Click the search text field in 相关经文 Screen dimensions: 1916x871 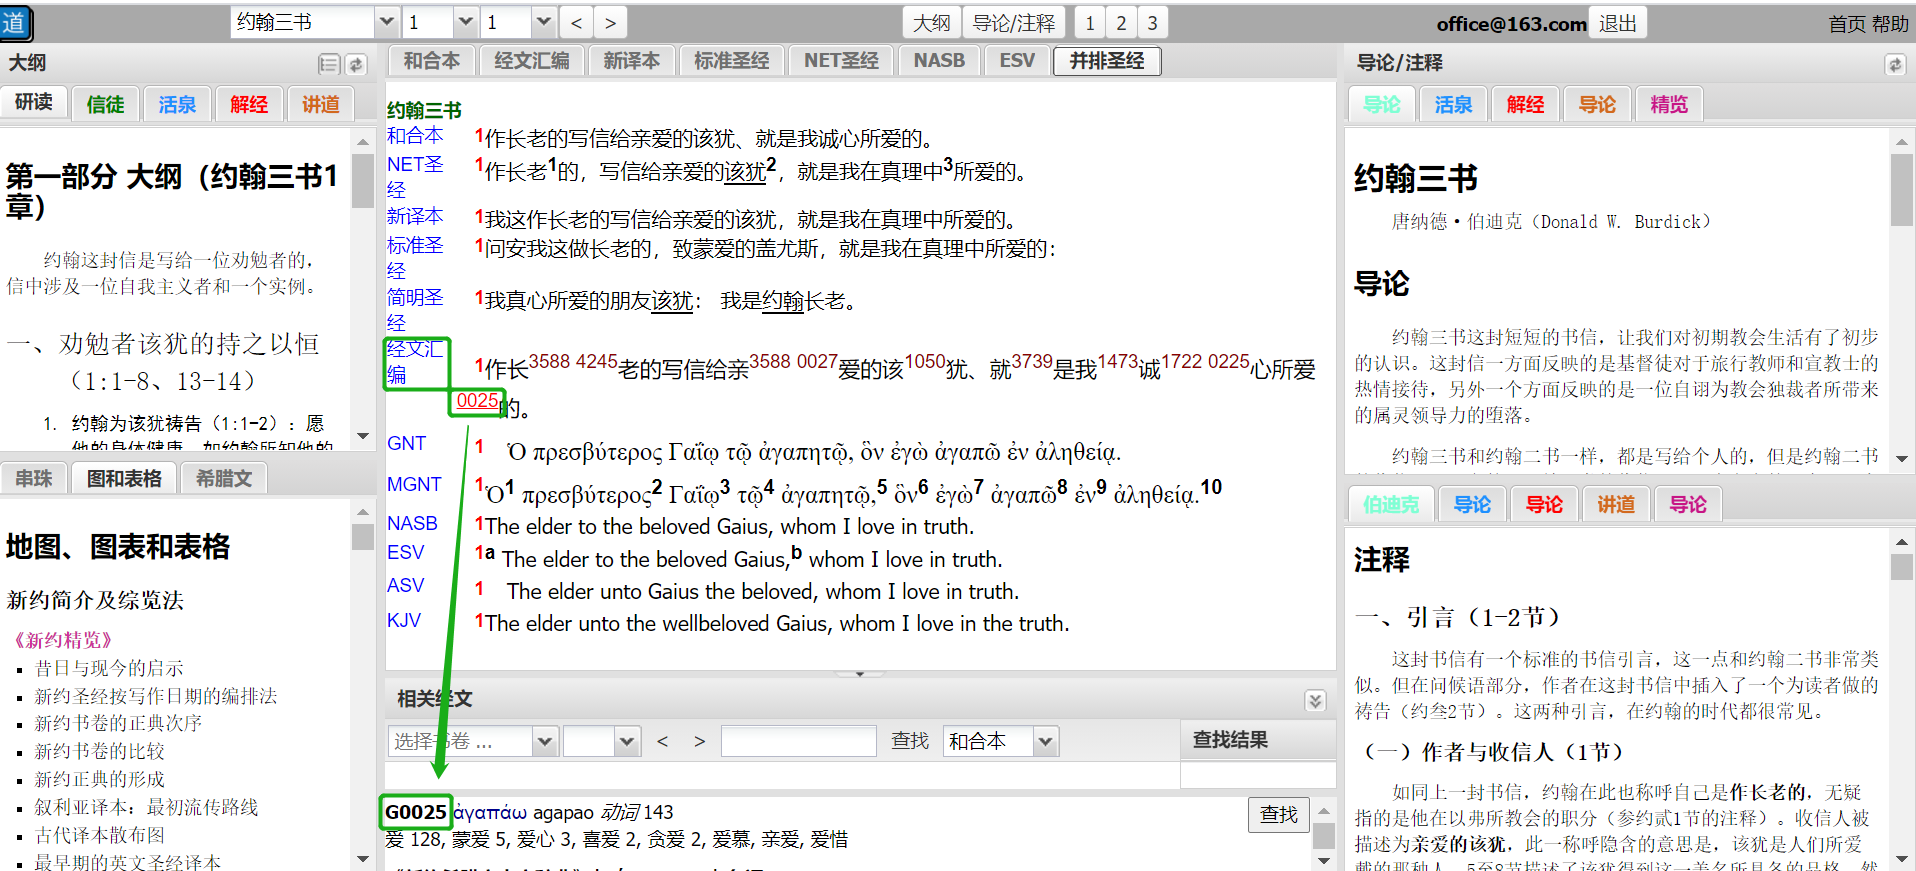798,741
